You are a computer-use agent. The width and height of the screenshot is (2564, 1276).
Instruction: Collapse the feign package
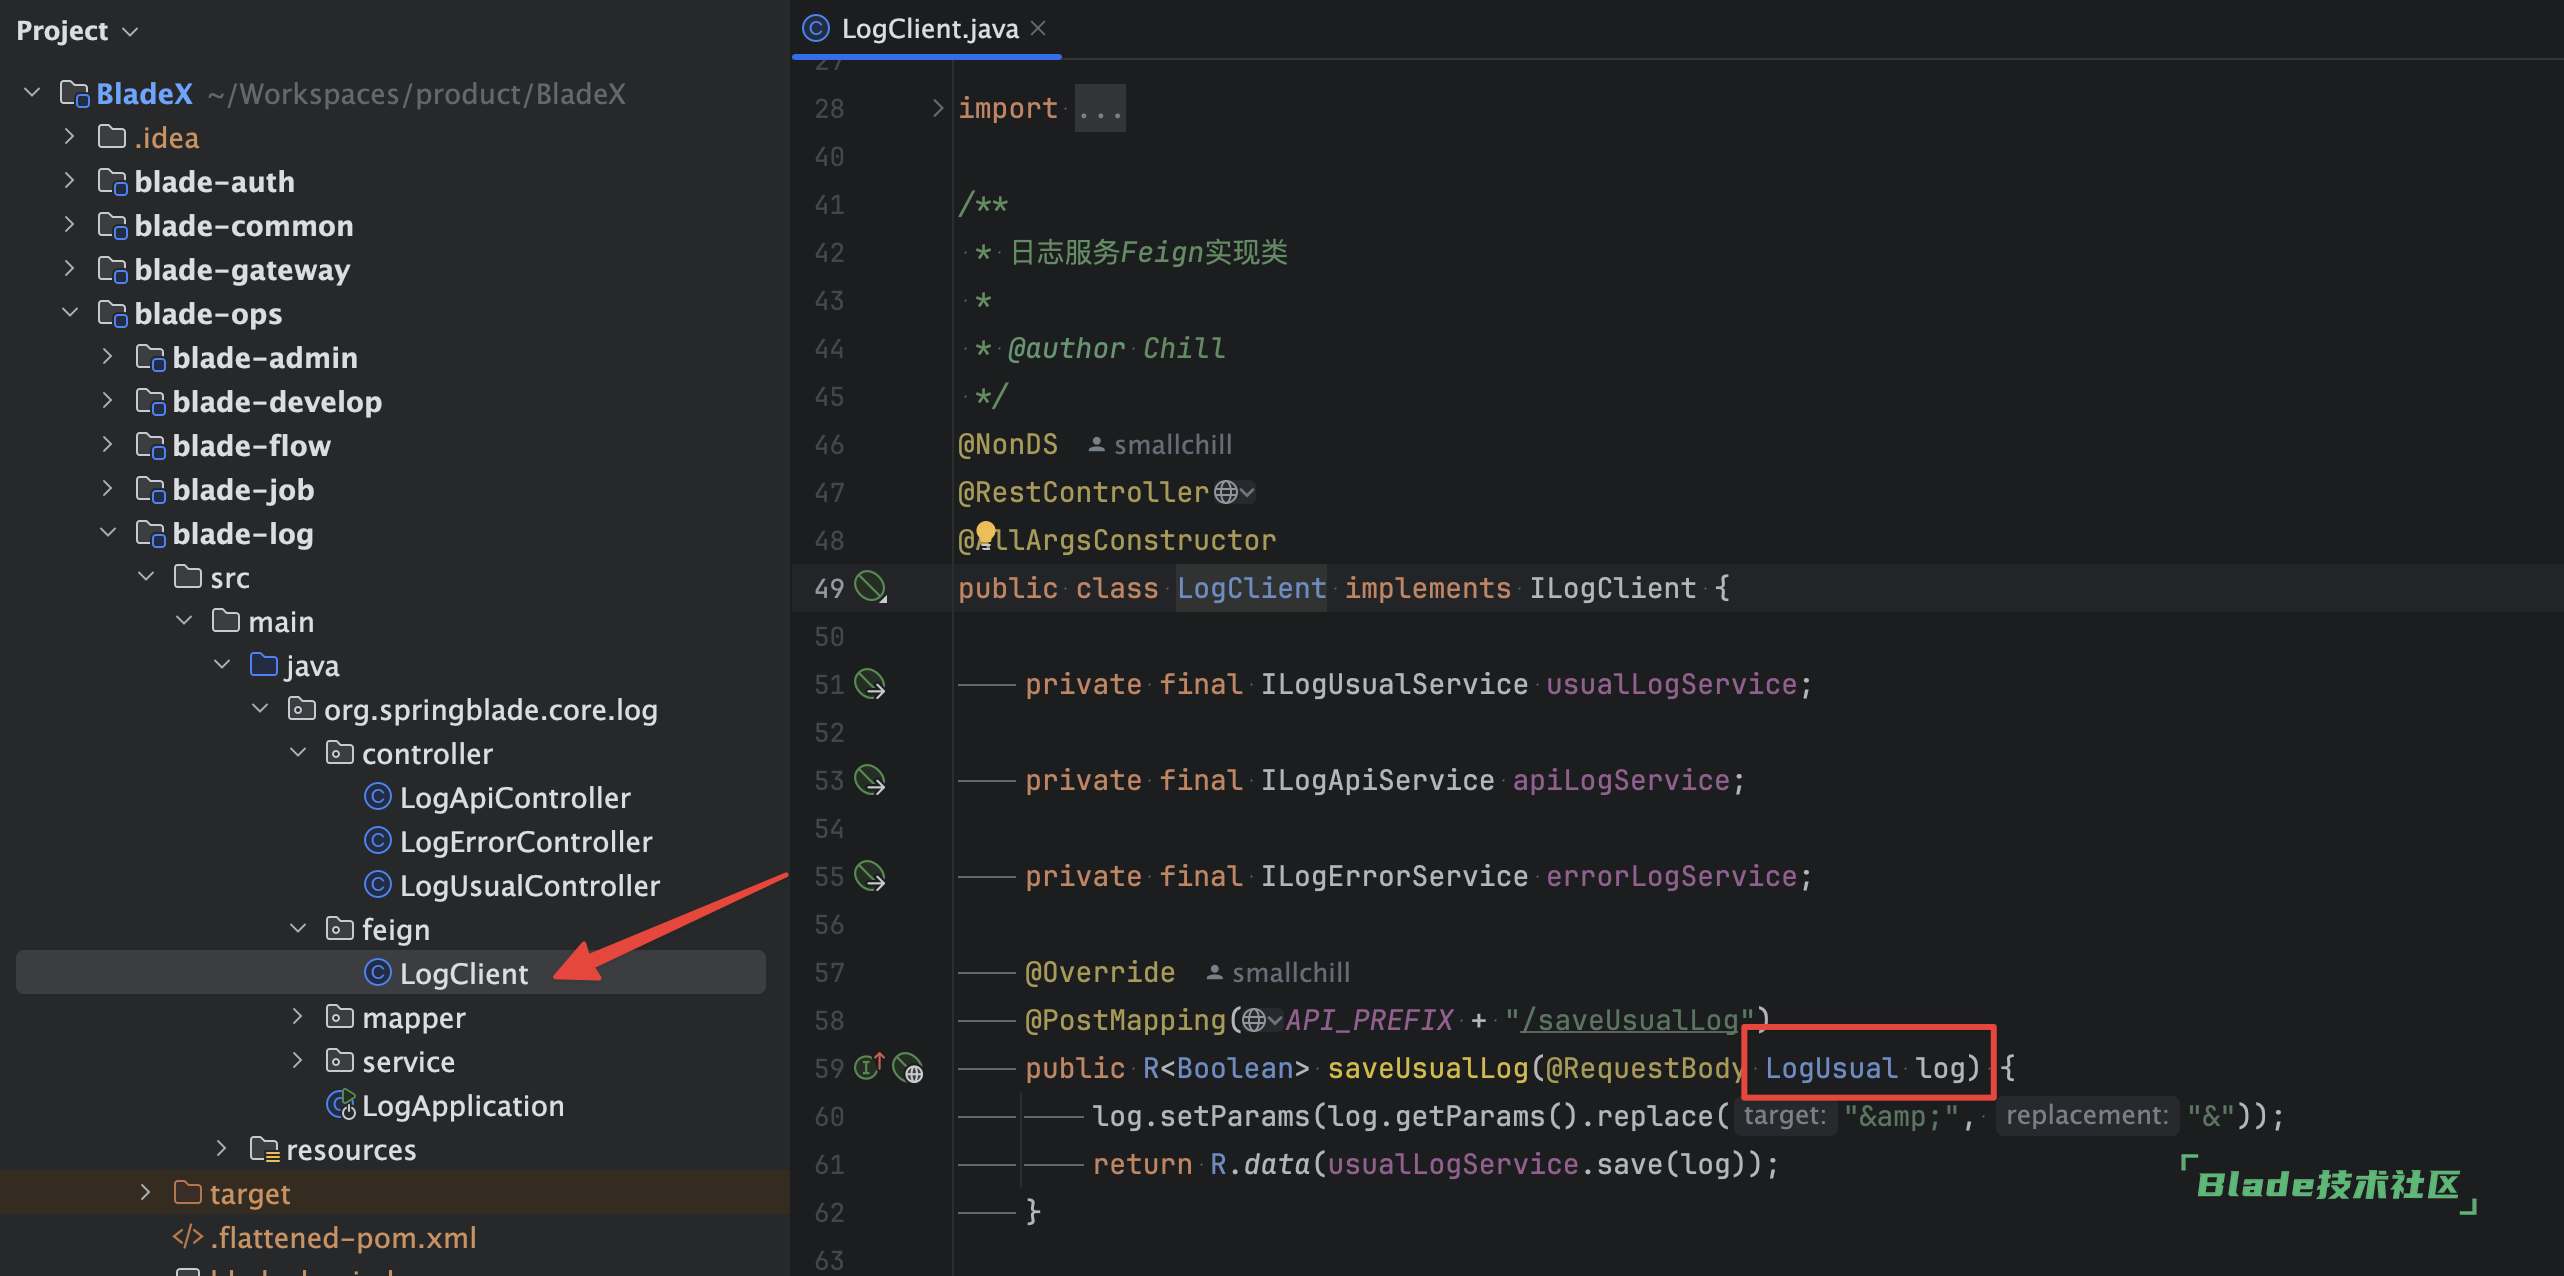(298, 929)
